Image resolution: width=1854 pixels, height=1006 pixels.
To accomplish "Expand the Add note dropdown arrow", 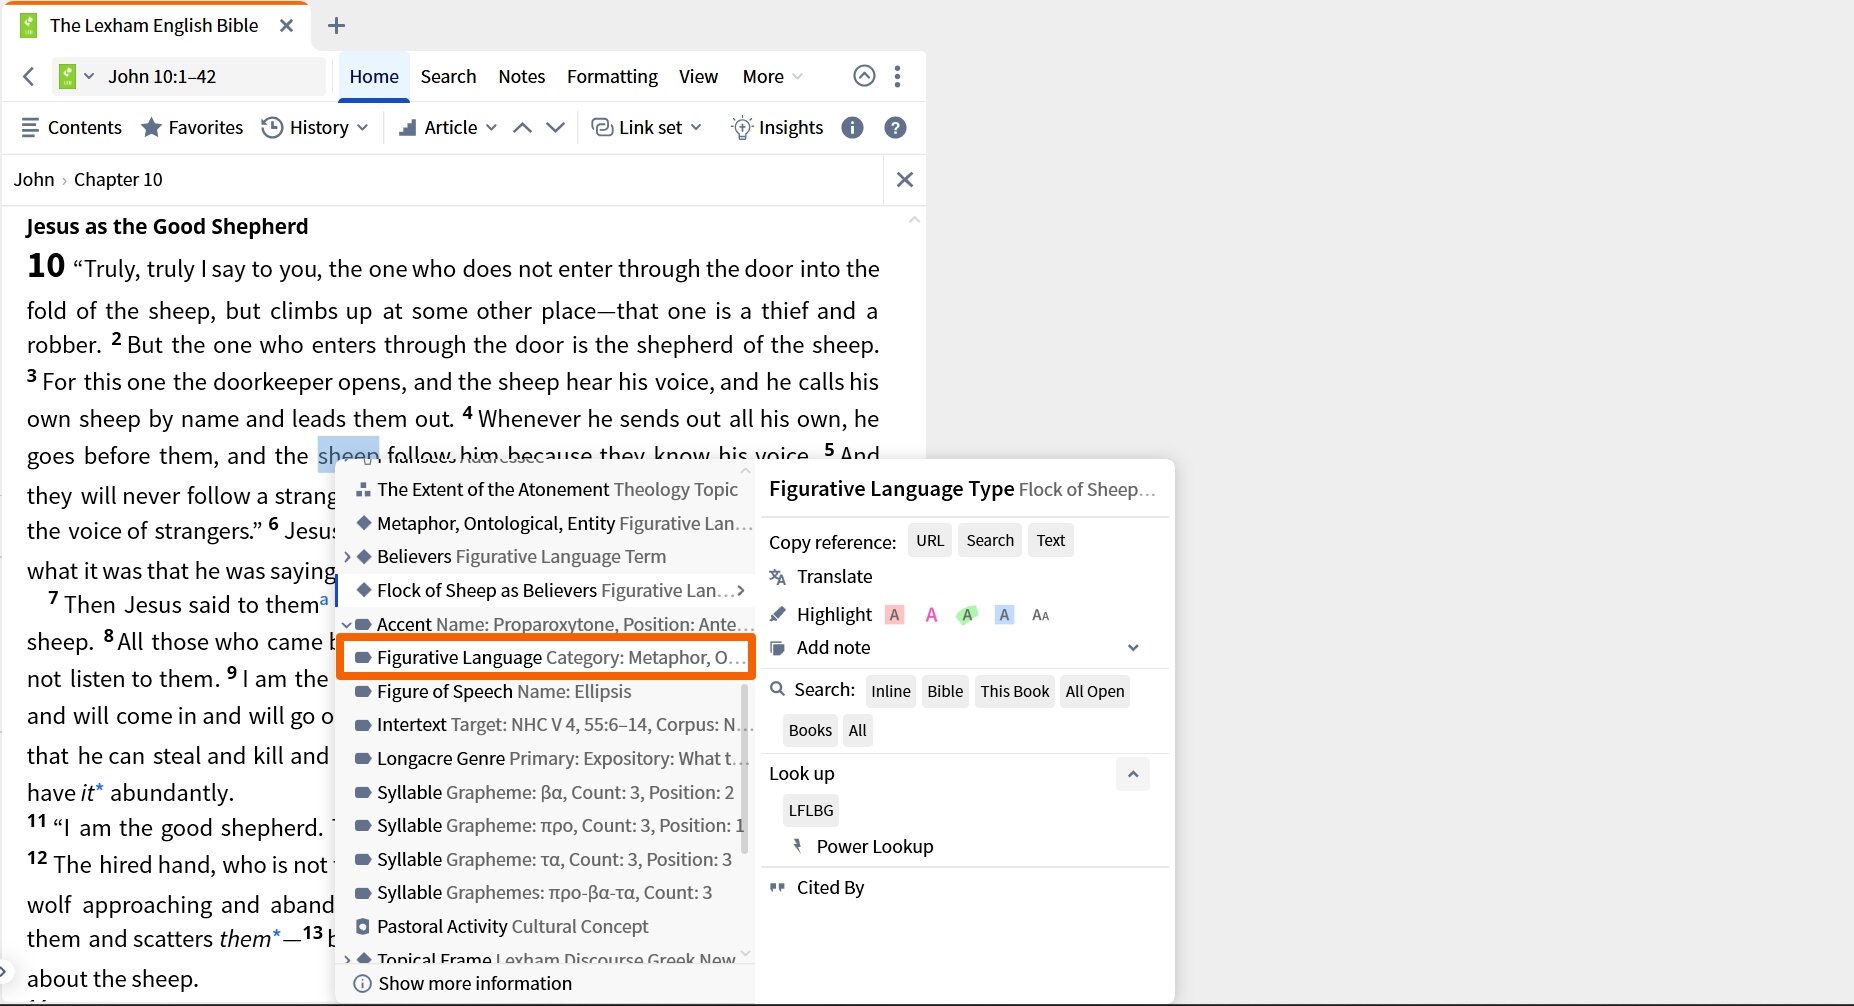I will click(1133, 647).
